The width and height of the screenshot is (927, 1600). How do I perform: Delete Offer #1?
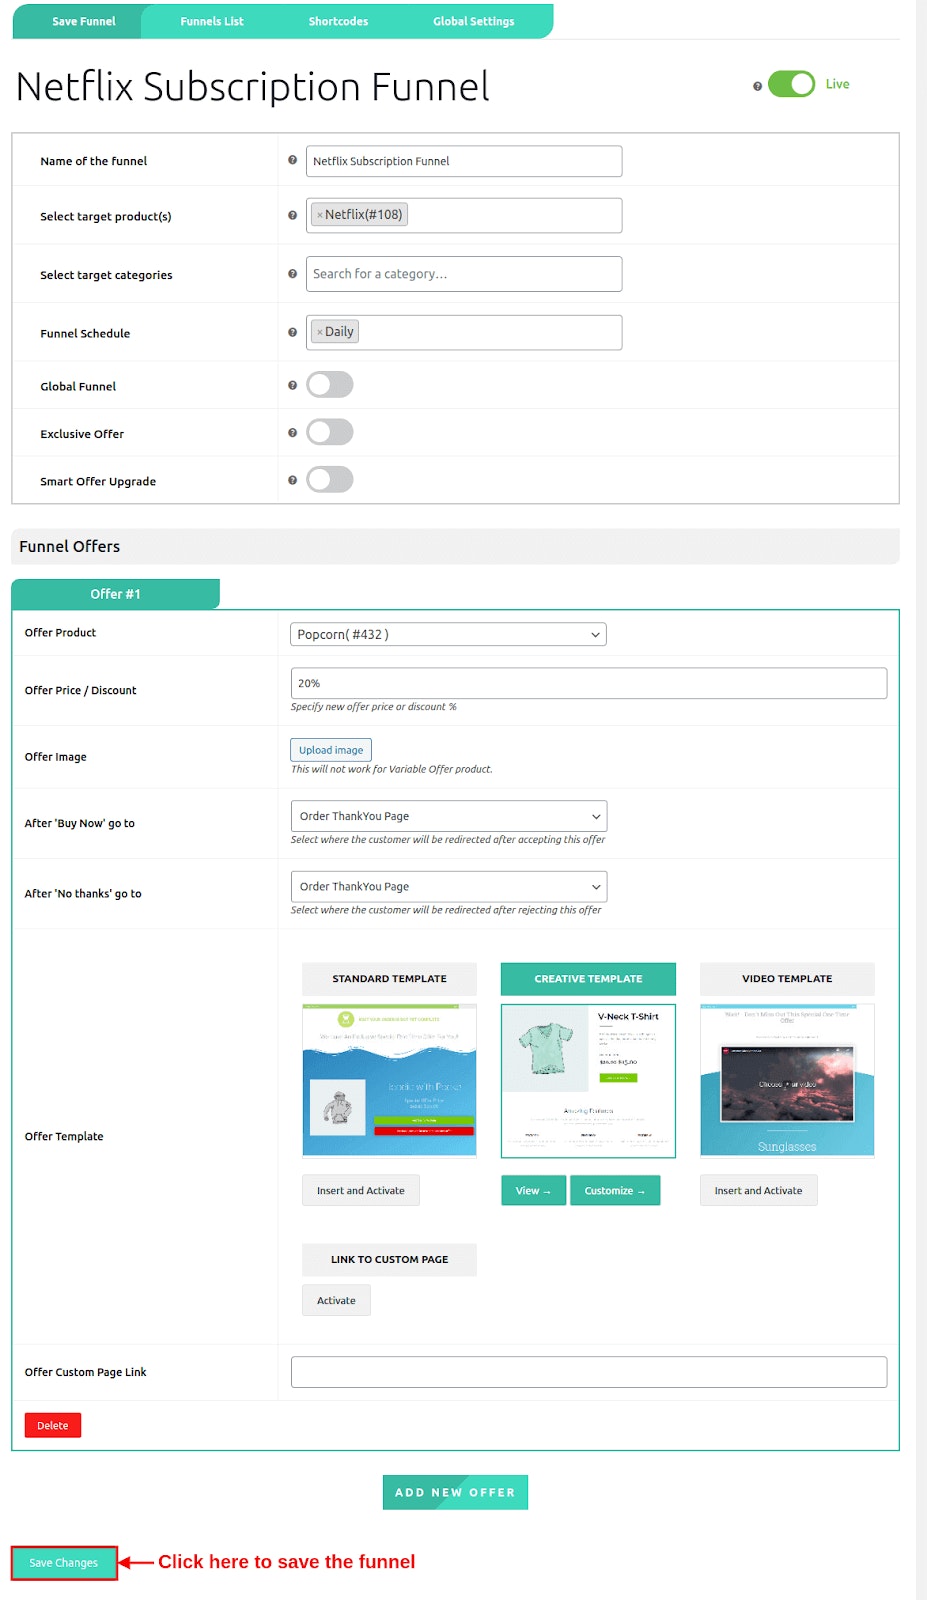53,1425
